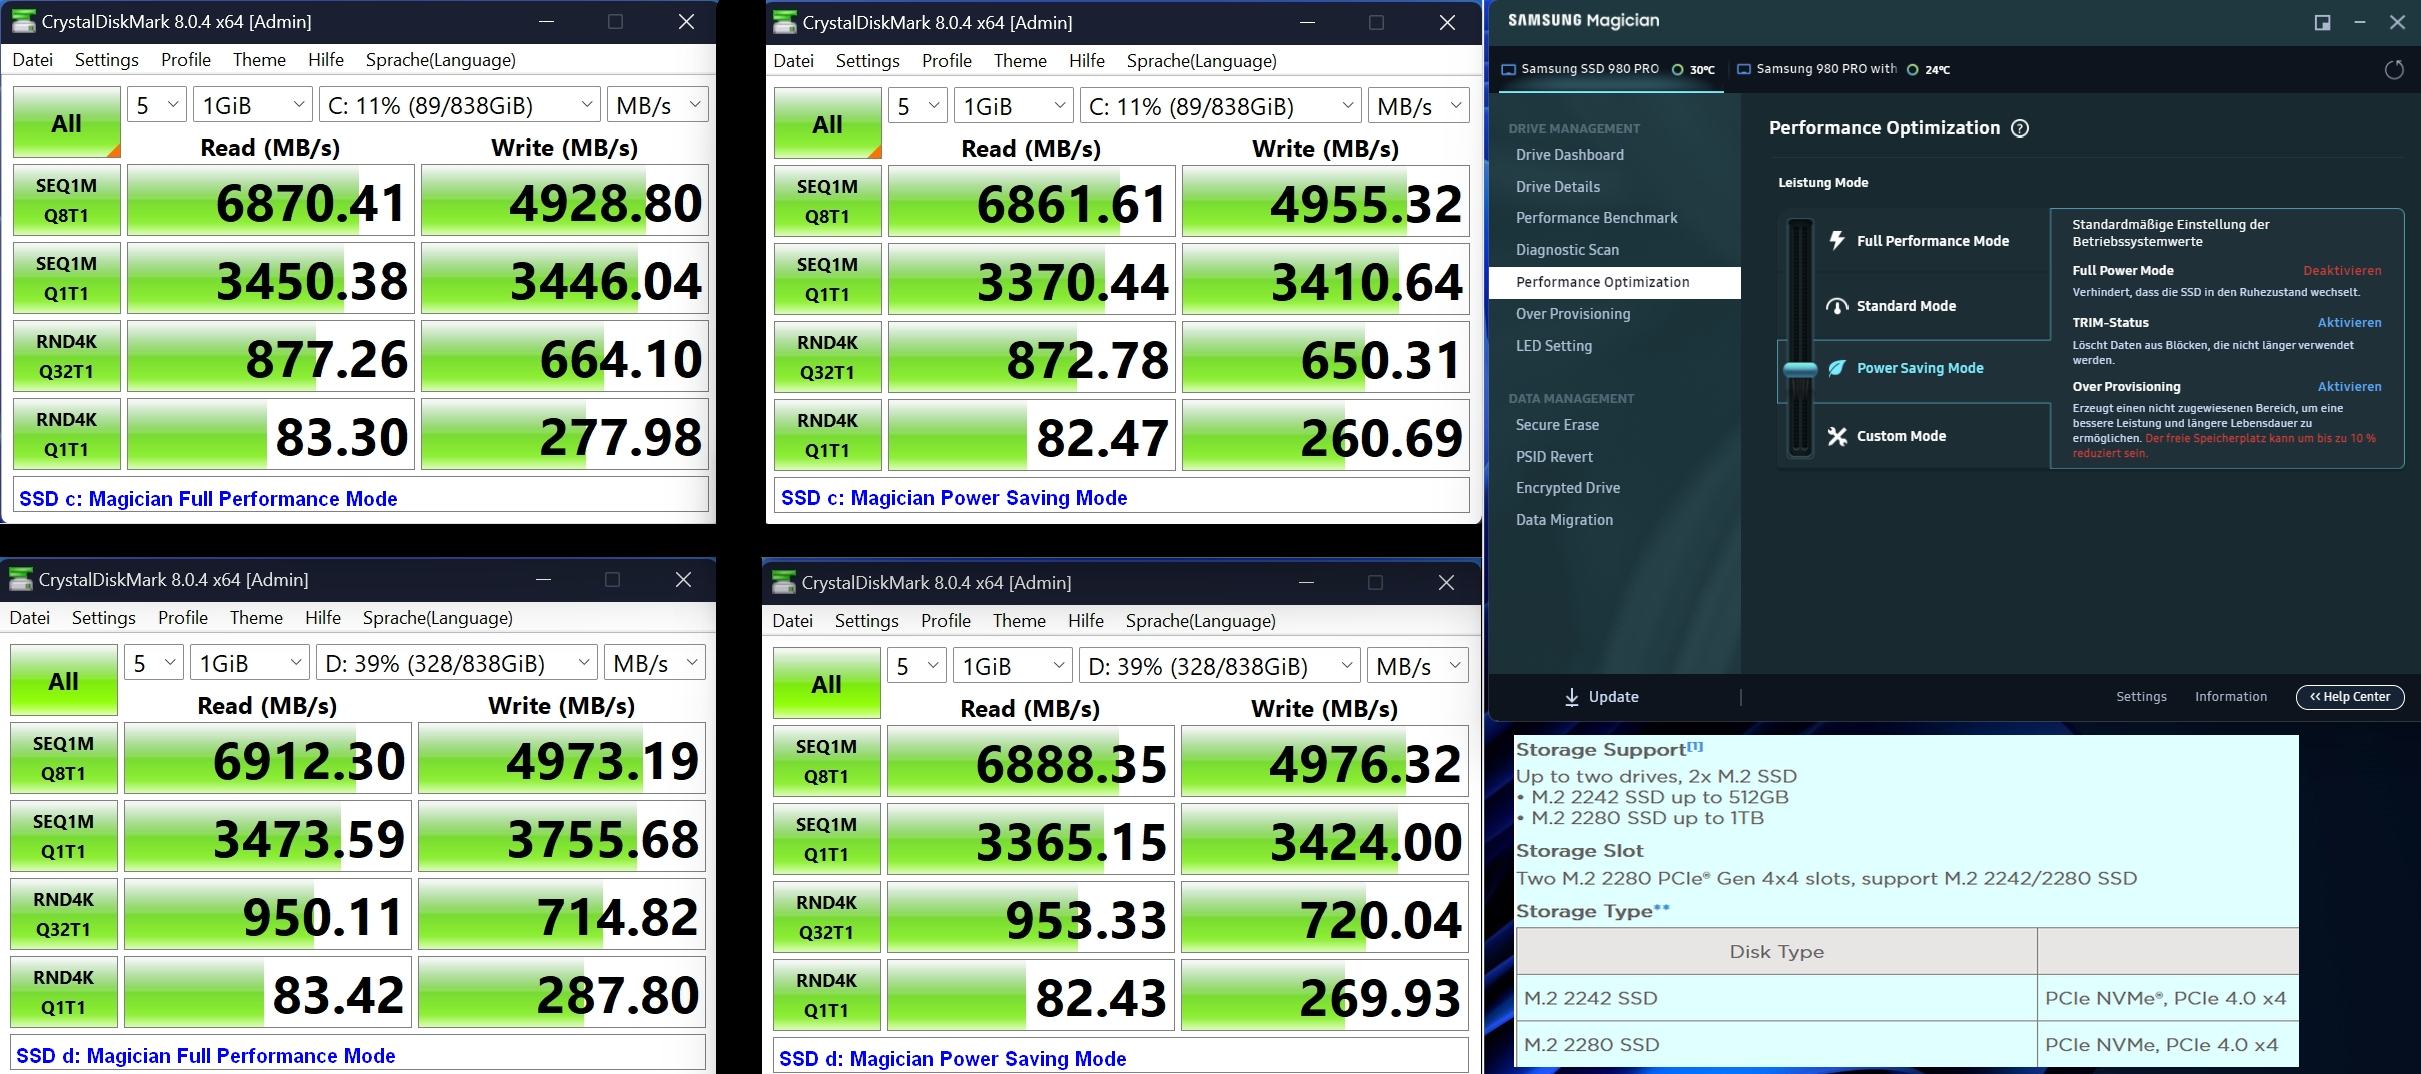2421x1074 pixels.
Task: Open Diagnostic Scan in Magician sidebar
Action: 1567,250
